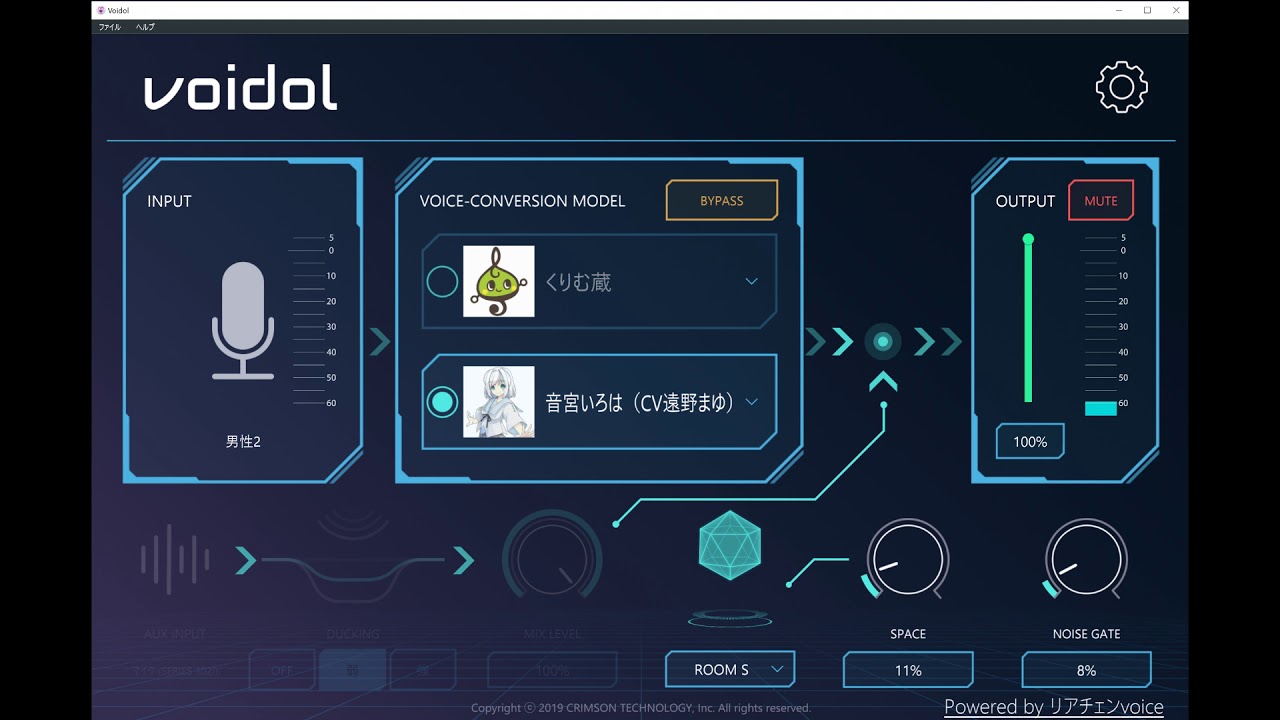Click the MIX LEVEL 100% value field
The width and height of the screenshot is (1280, 720).
click(x=552, y=670)
